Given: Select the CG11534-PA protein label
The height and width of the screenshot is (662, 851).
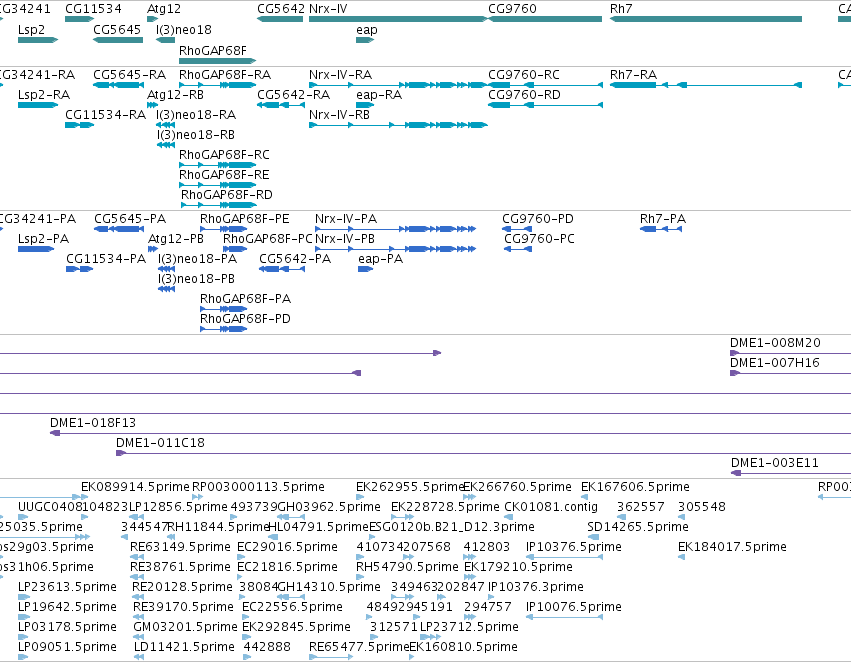Looking at the screenshot, I should click(106, 259).
